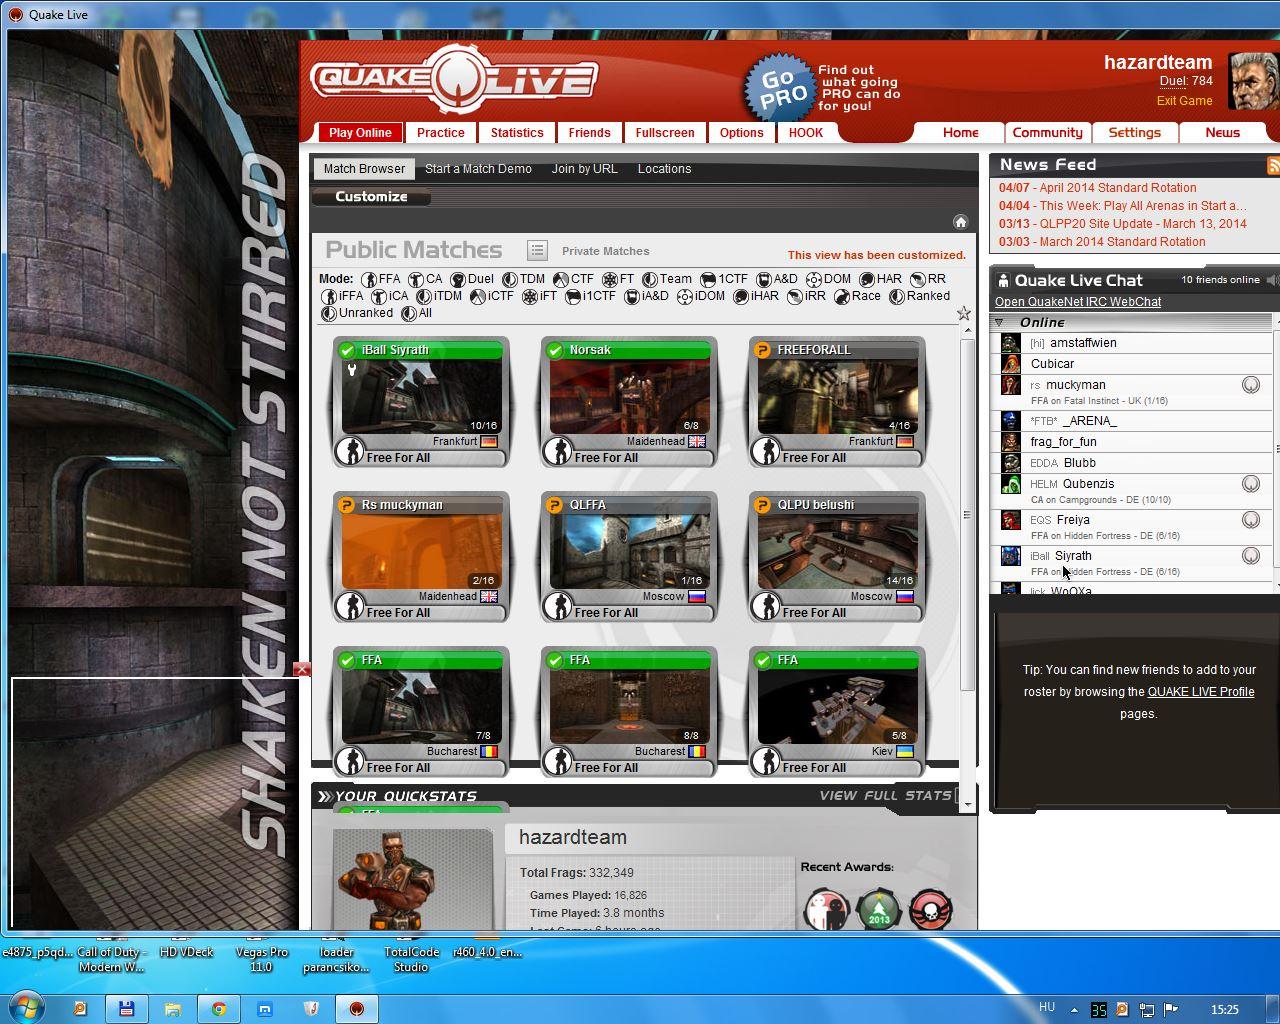The height and width of the screenshot is (1024, 1280).
Task: Open Private Matches view
Action: click(605, 251)
